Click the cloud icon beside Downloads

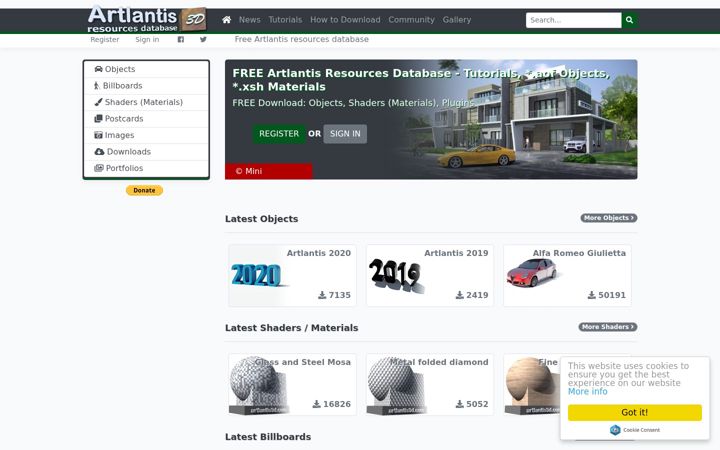tap(99, 152)
